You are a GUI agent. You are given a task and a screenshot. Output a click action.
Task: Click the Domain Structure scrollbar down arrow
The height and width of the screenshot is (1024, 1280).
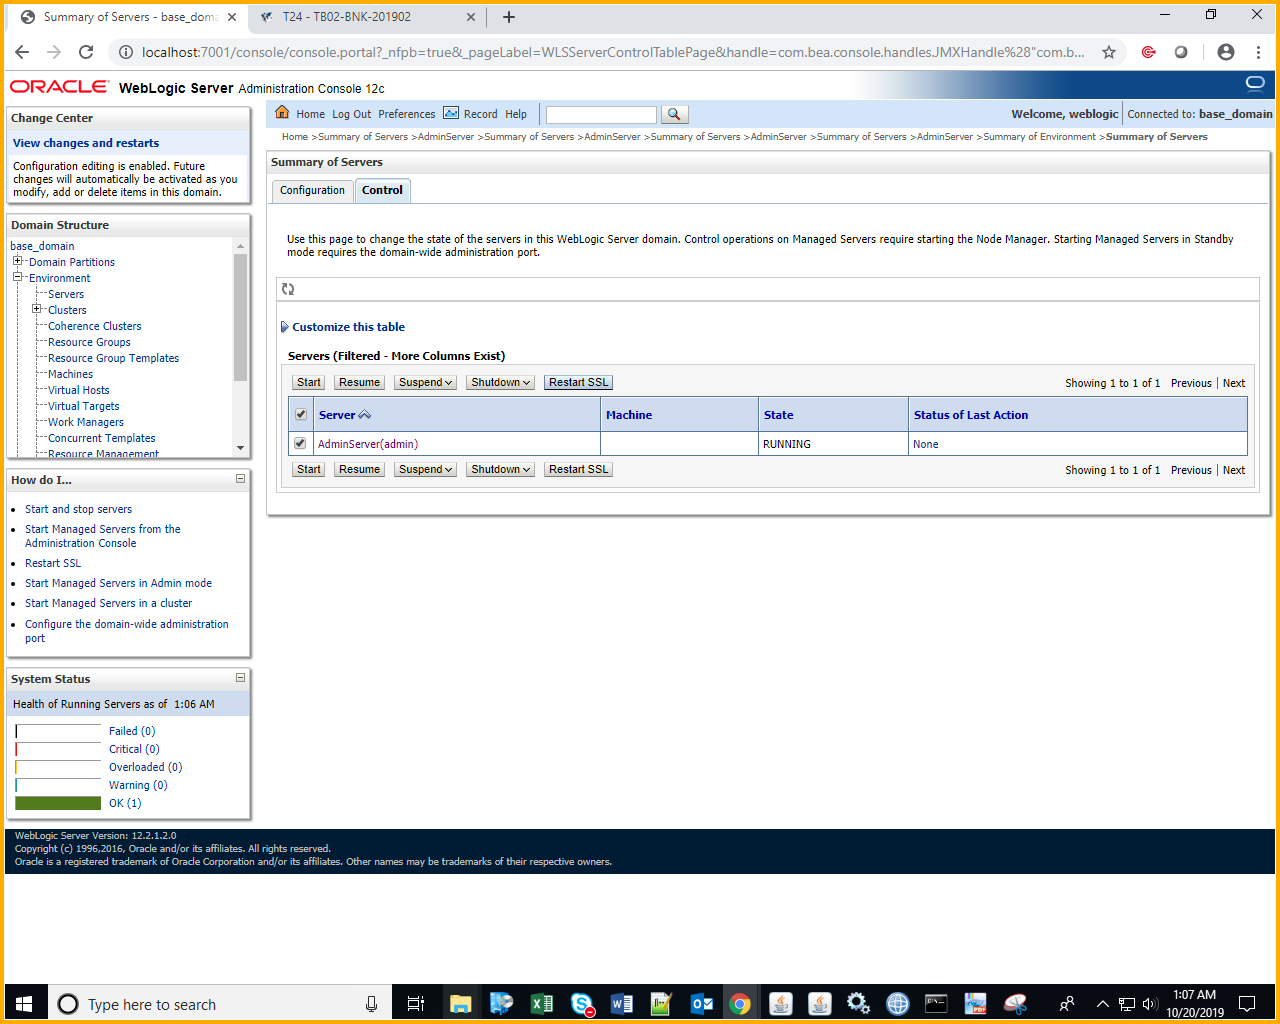pyautogui.click(x=240, y=448)
